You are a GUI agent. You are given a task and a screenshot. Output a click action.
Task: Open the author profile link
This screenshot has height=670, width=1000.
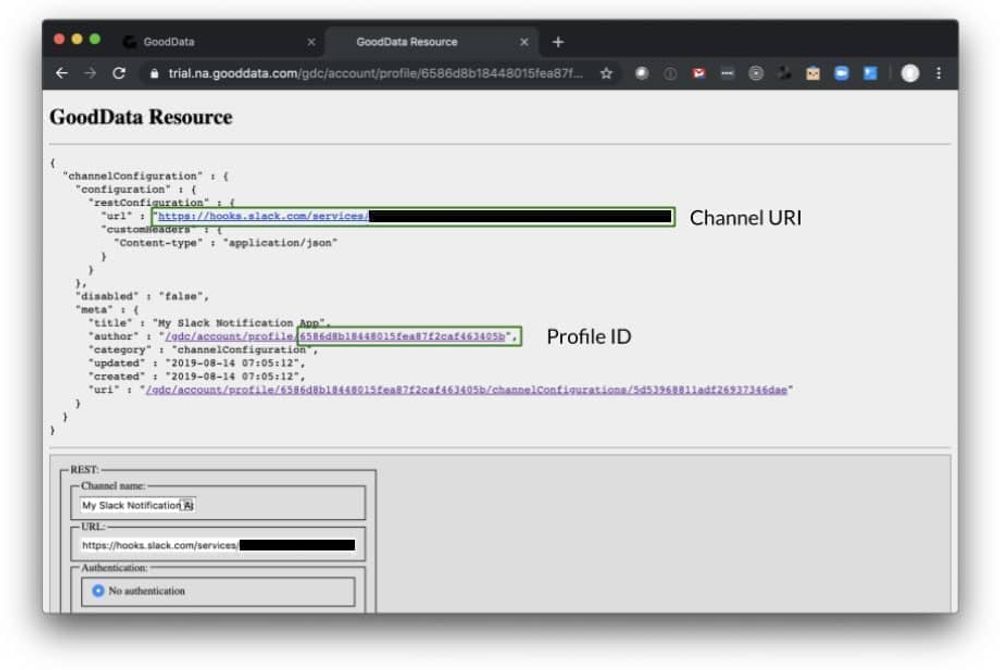pos(335,336)
